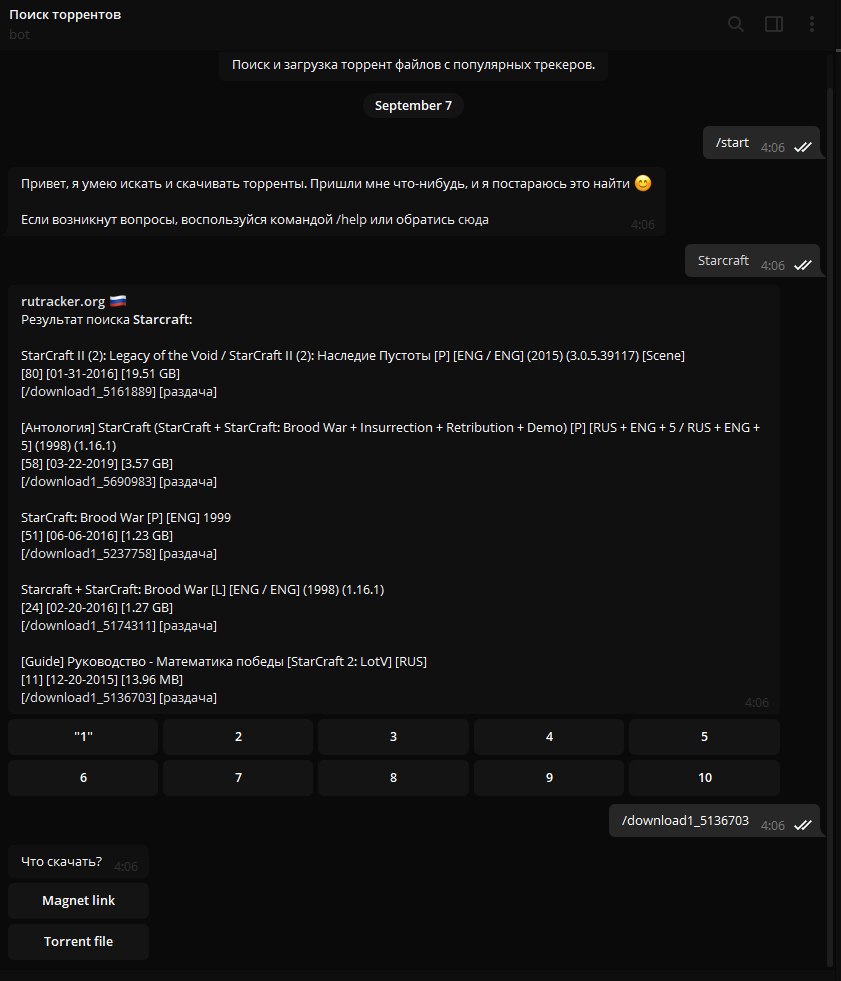Click the /download1_5690983 command link
This screenshot has width=841, height=981.
coord(90,482)
